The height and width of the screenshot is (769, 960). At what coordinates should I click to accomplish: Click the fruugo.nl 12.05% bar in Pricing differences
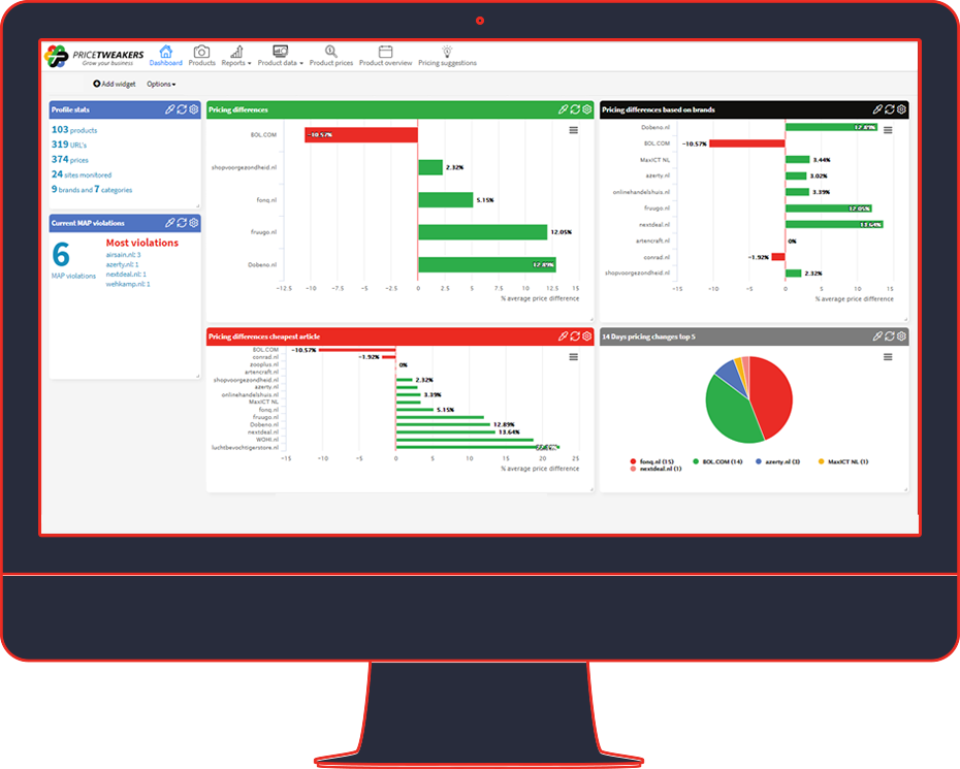point(482,232)
